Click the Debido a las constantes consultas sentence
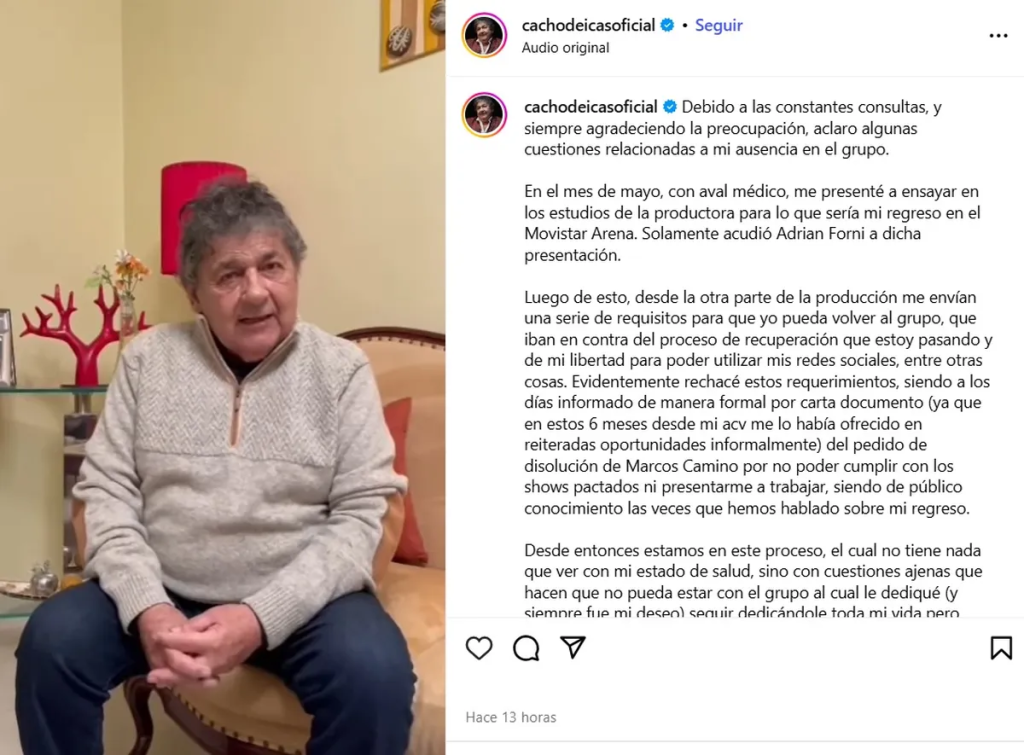The width and height of the screenshot is (1024, 755). point(733,128)
